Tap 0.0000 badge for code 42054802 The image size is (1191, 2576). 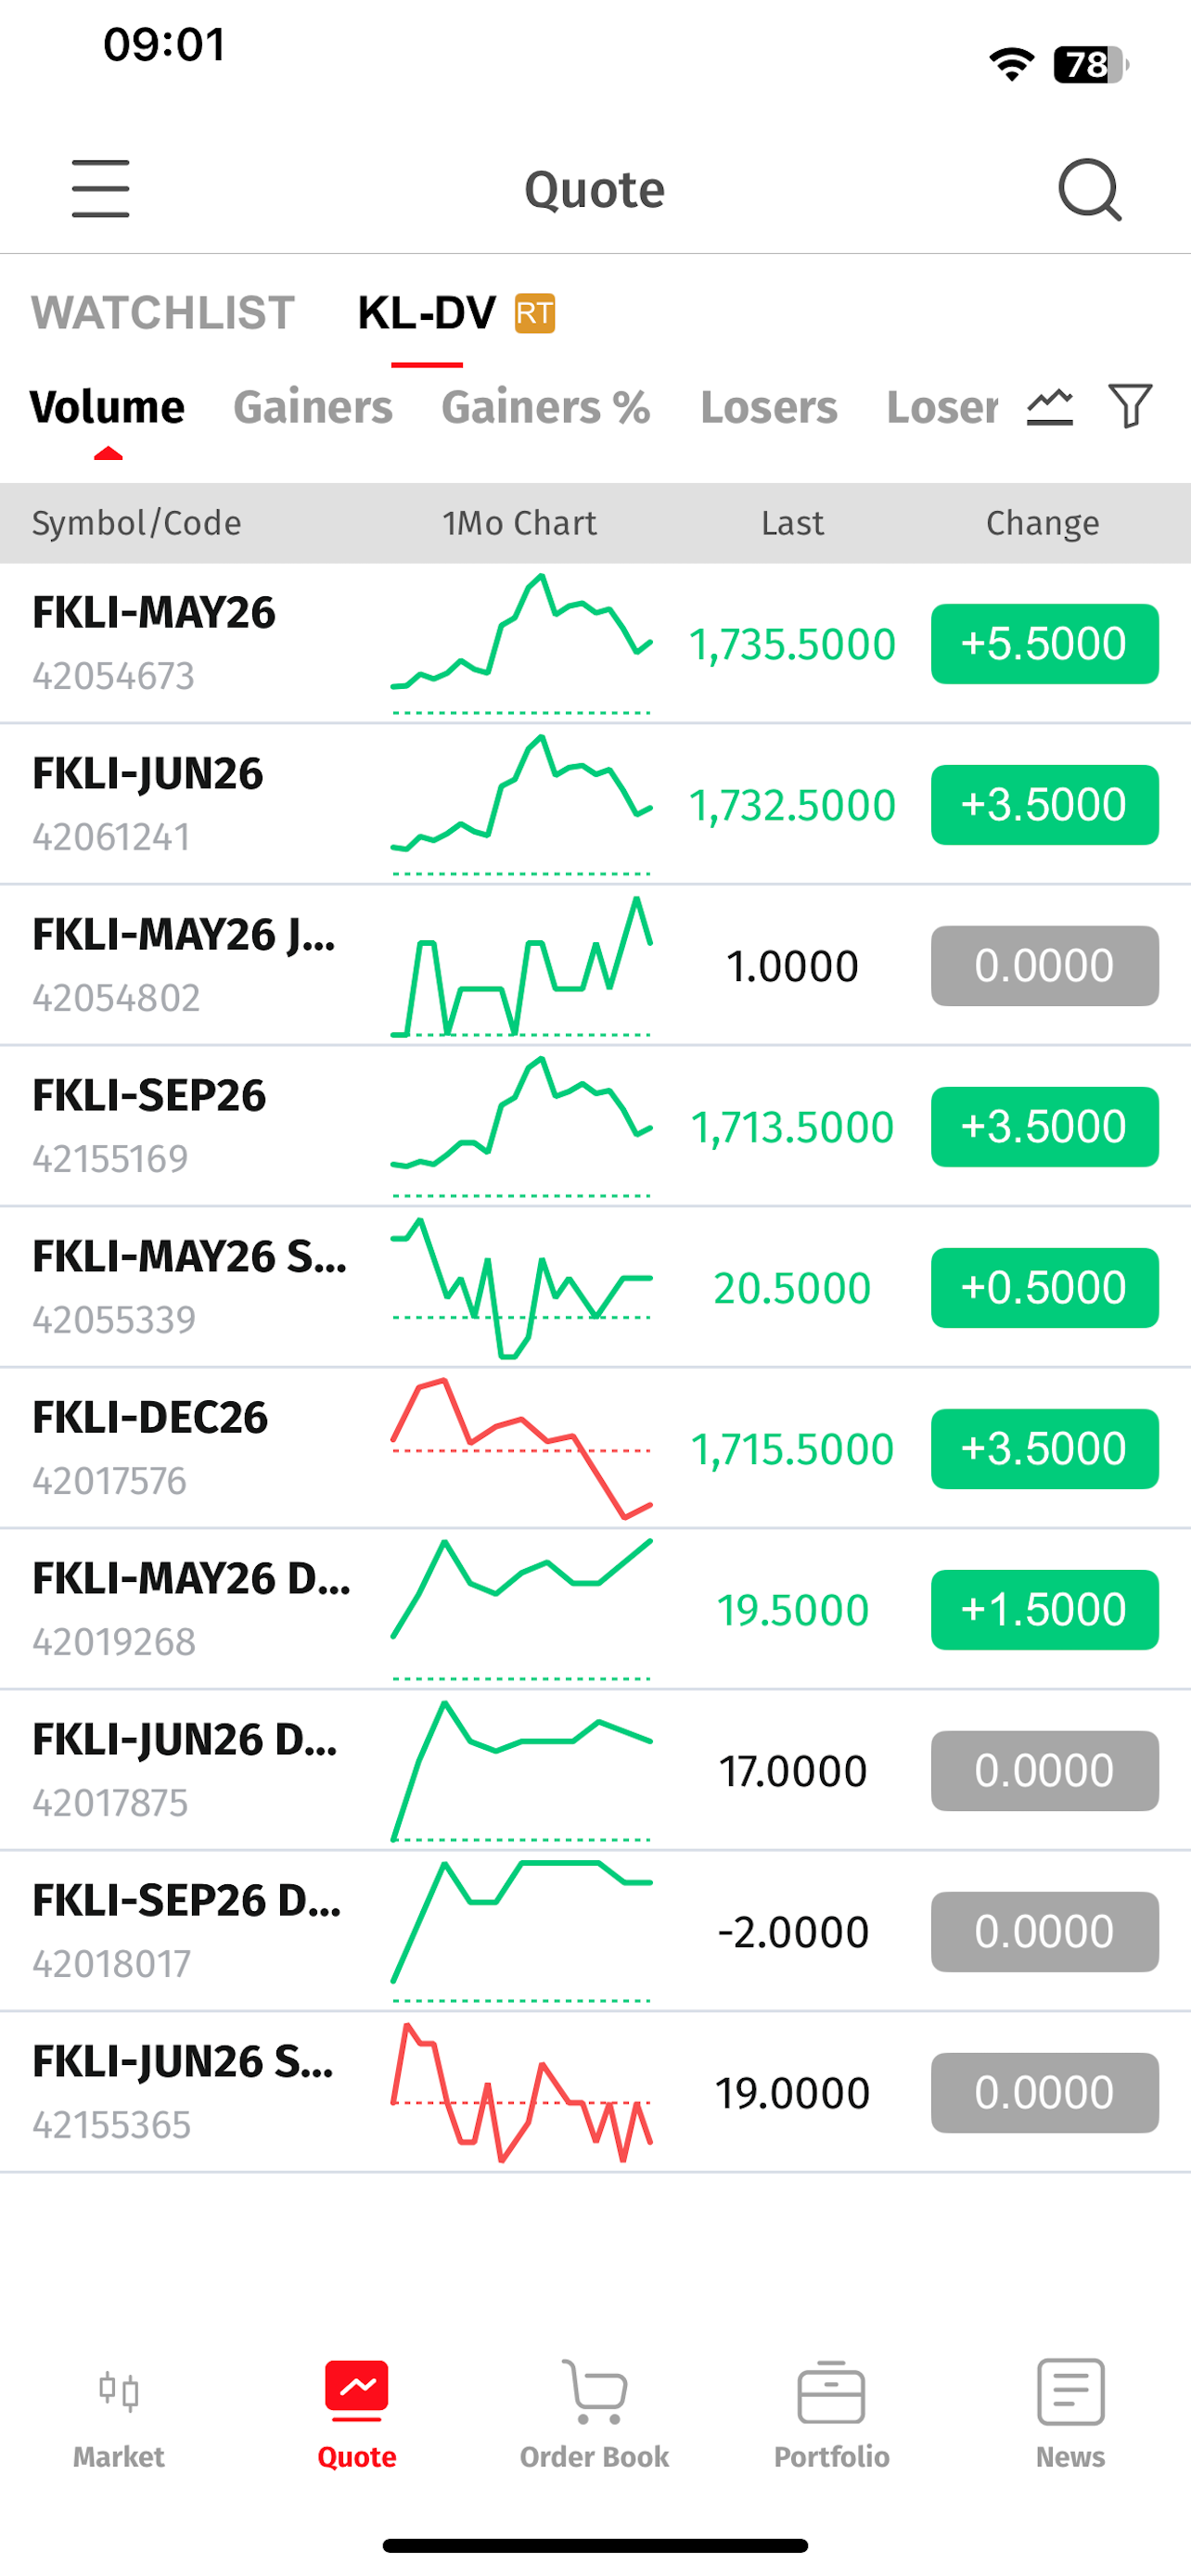pos(1044,966)
